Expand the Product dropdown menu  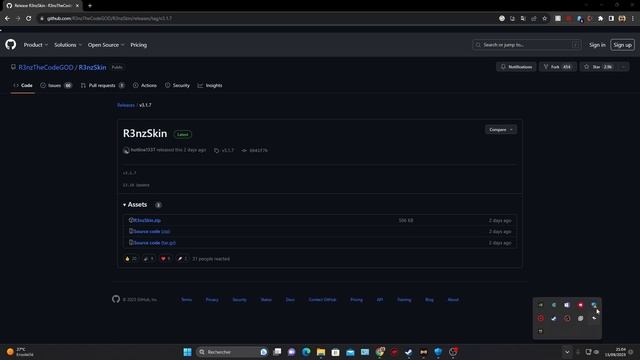[36, 45]
